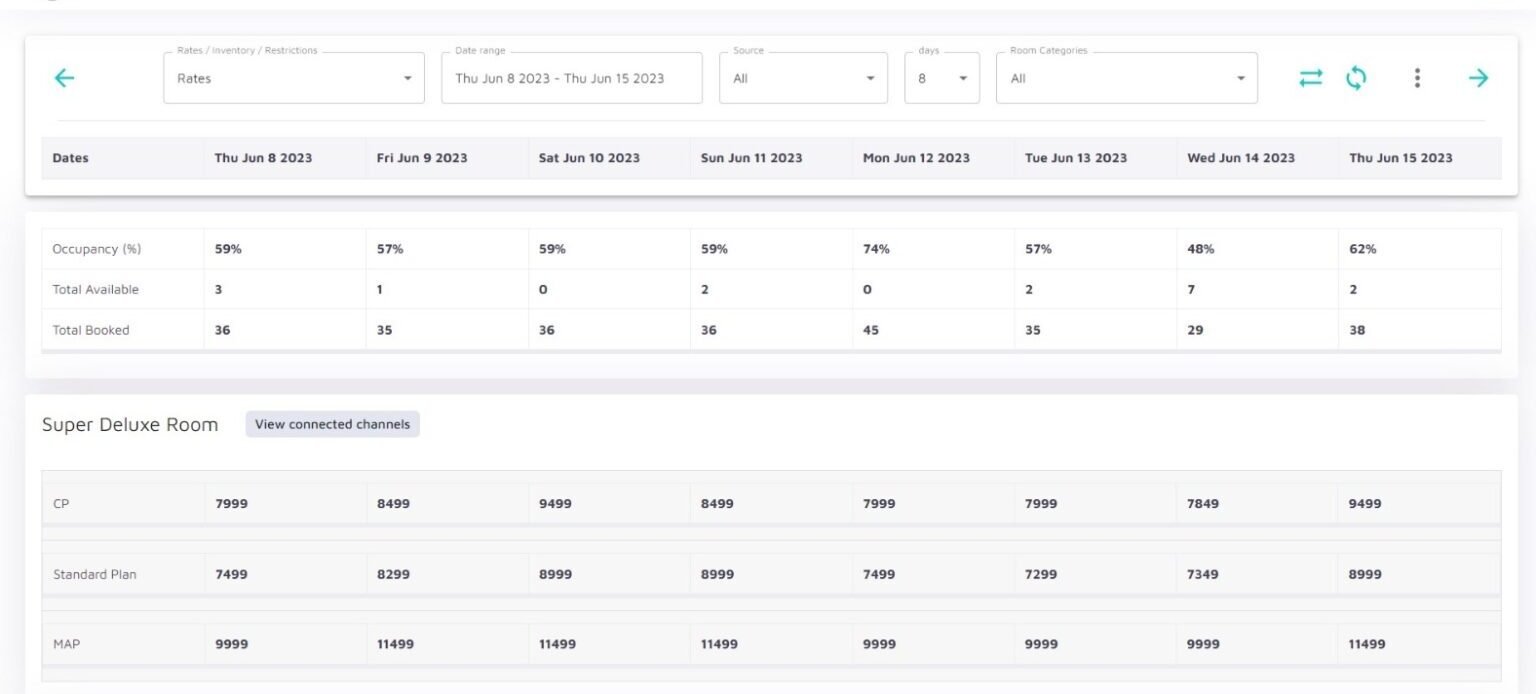Expand the Source dropdown

[x=803, y=78]
